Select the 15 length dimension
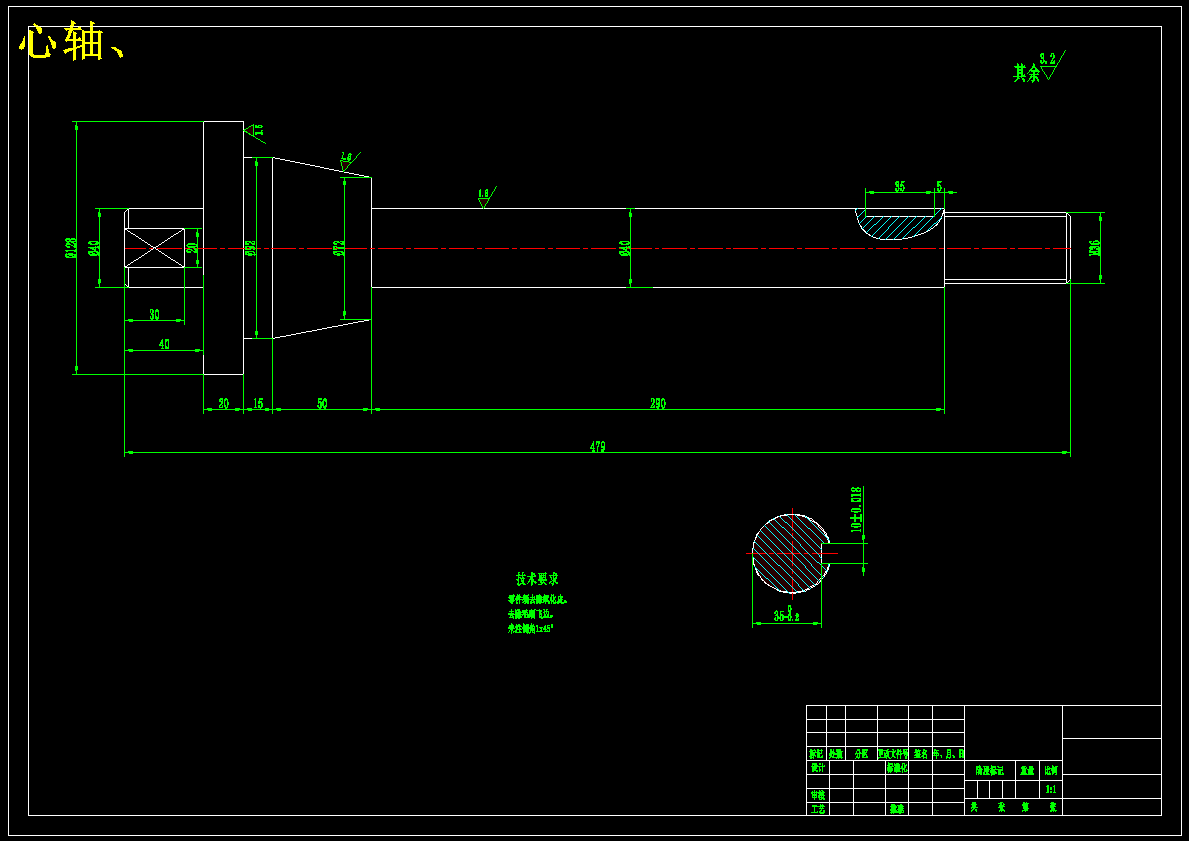The height and width of the screenshot is (841, 1189). (x=258, y=403)
